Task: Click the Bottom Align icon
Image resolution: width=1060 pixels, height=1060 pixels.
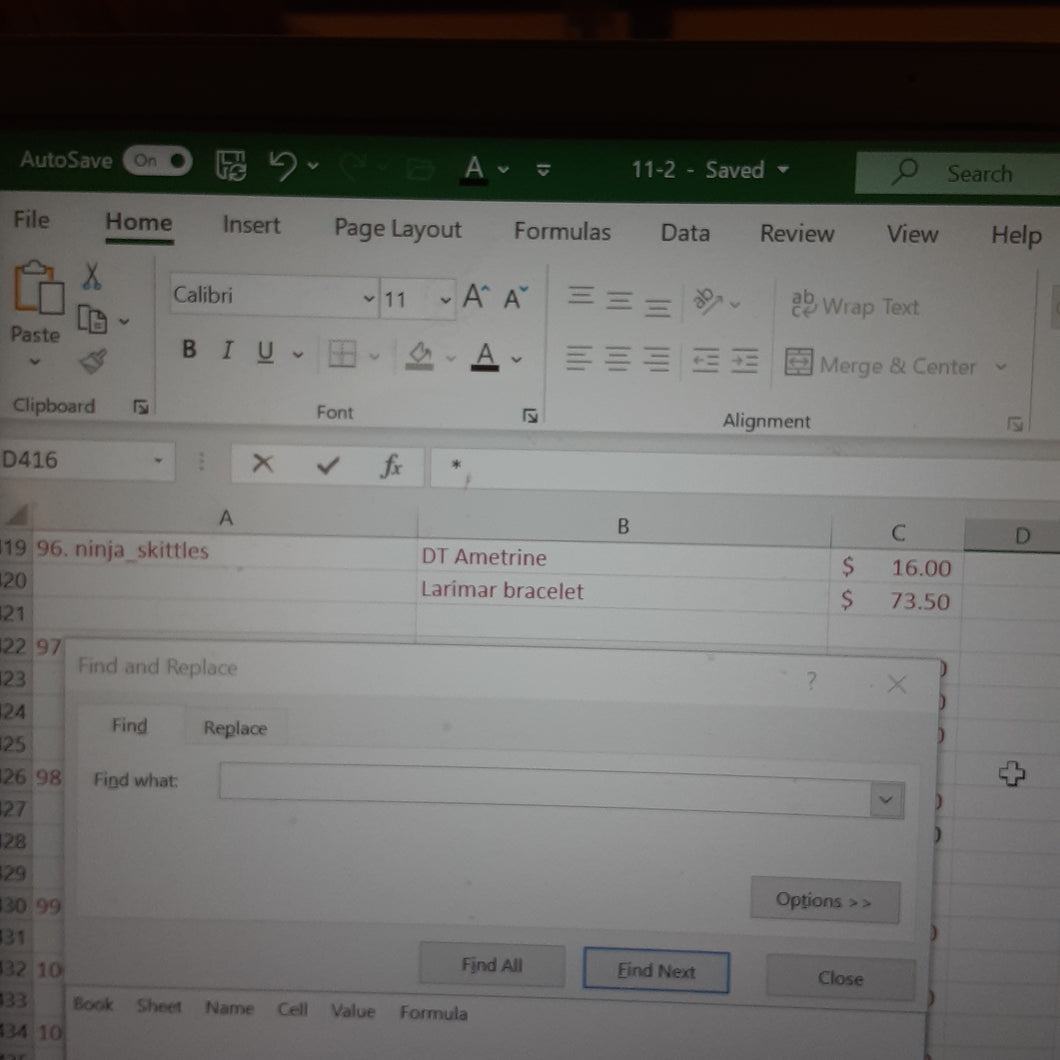Action: point(657,306)
